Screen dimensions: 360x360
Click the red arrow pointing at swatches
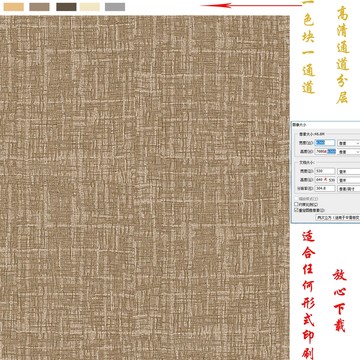coord(252,5)
